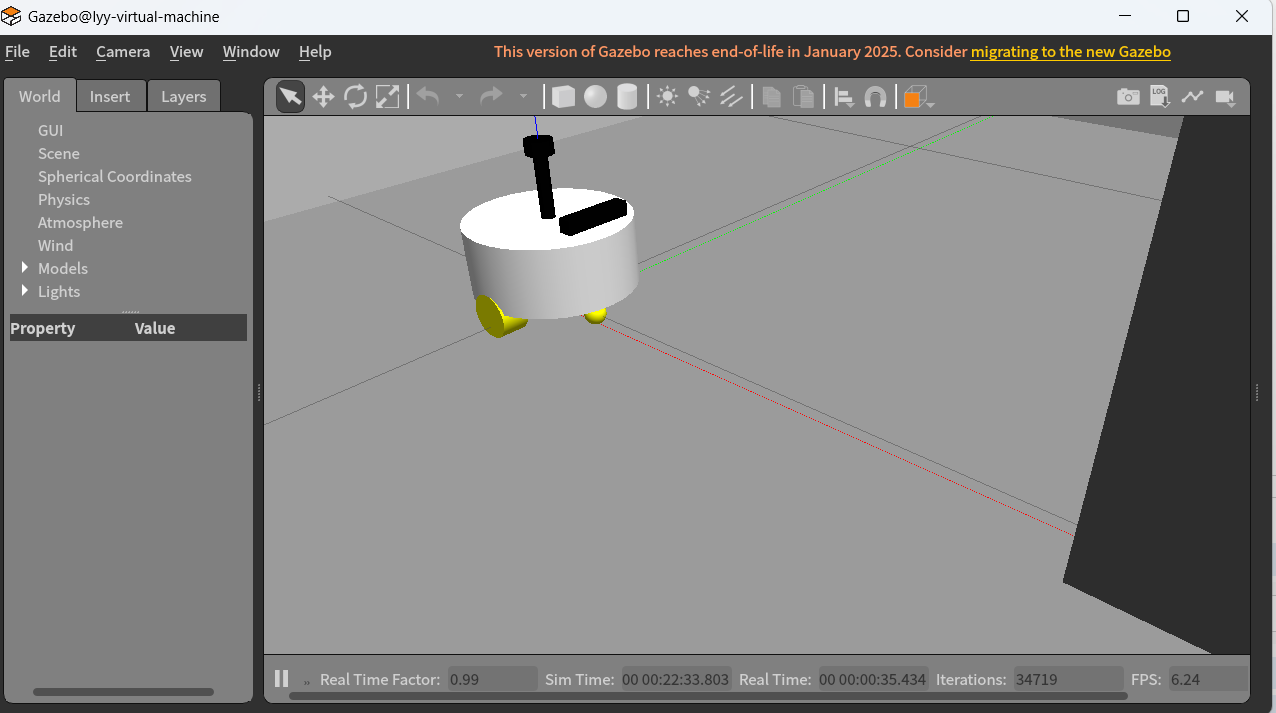The image size is (1276, 713).
Task: Switch to the Layers tab
Action: click(184, 96)
